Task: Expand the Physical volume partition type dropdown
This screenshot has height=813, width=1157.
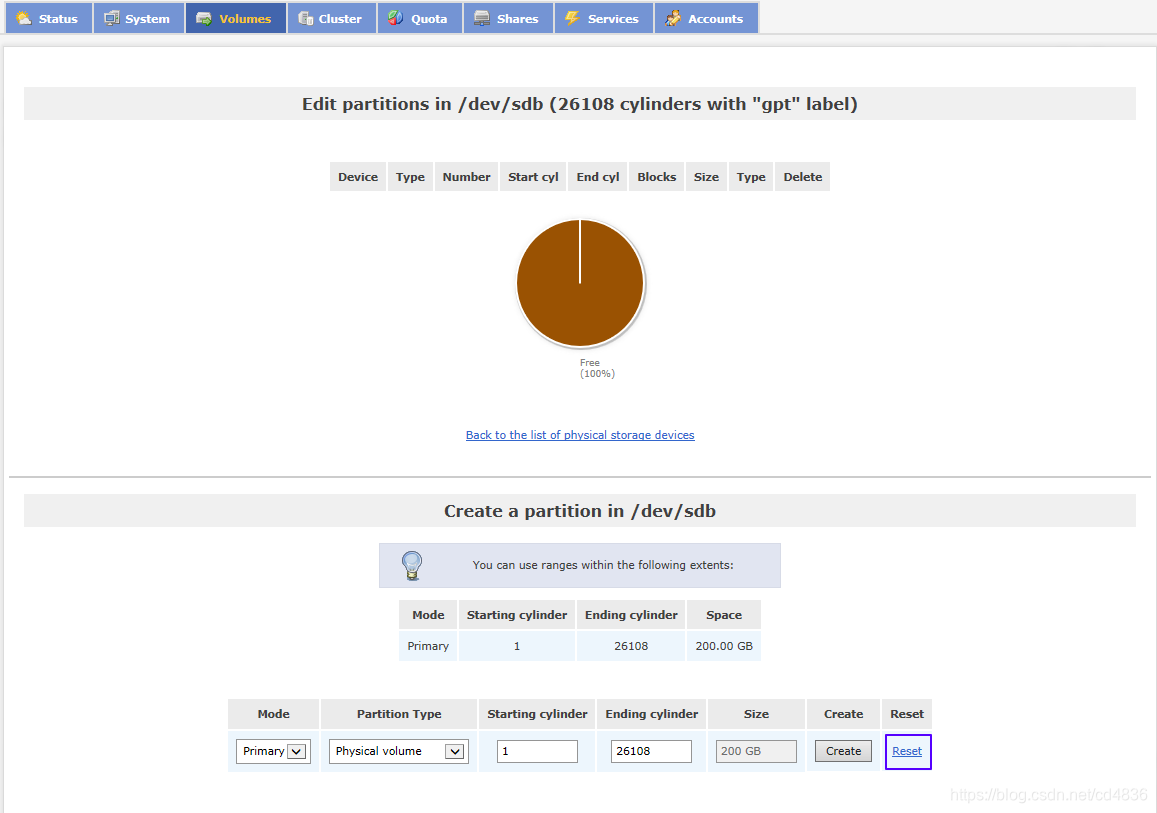Action: coord(398,751)
